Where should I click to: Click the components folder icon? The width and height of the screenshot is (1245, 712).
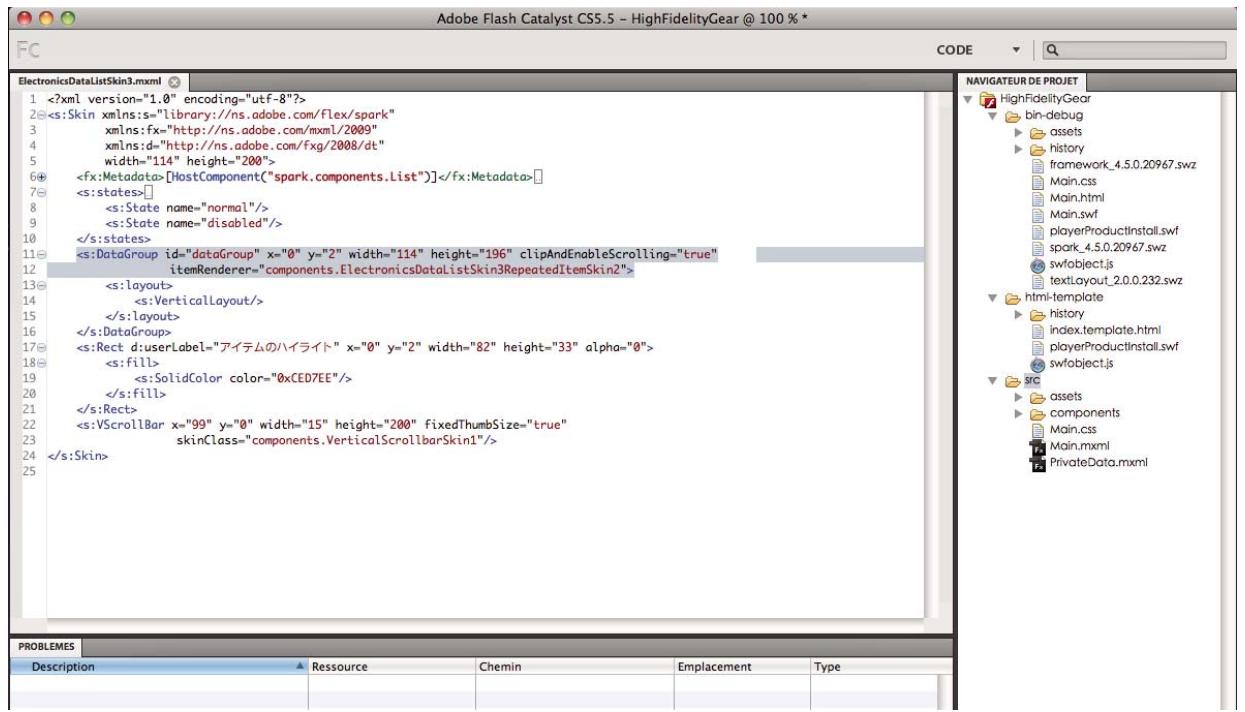coord(1038,412)
